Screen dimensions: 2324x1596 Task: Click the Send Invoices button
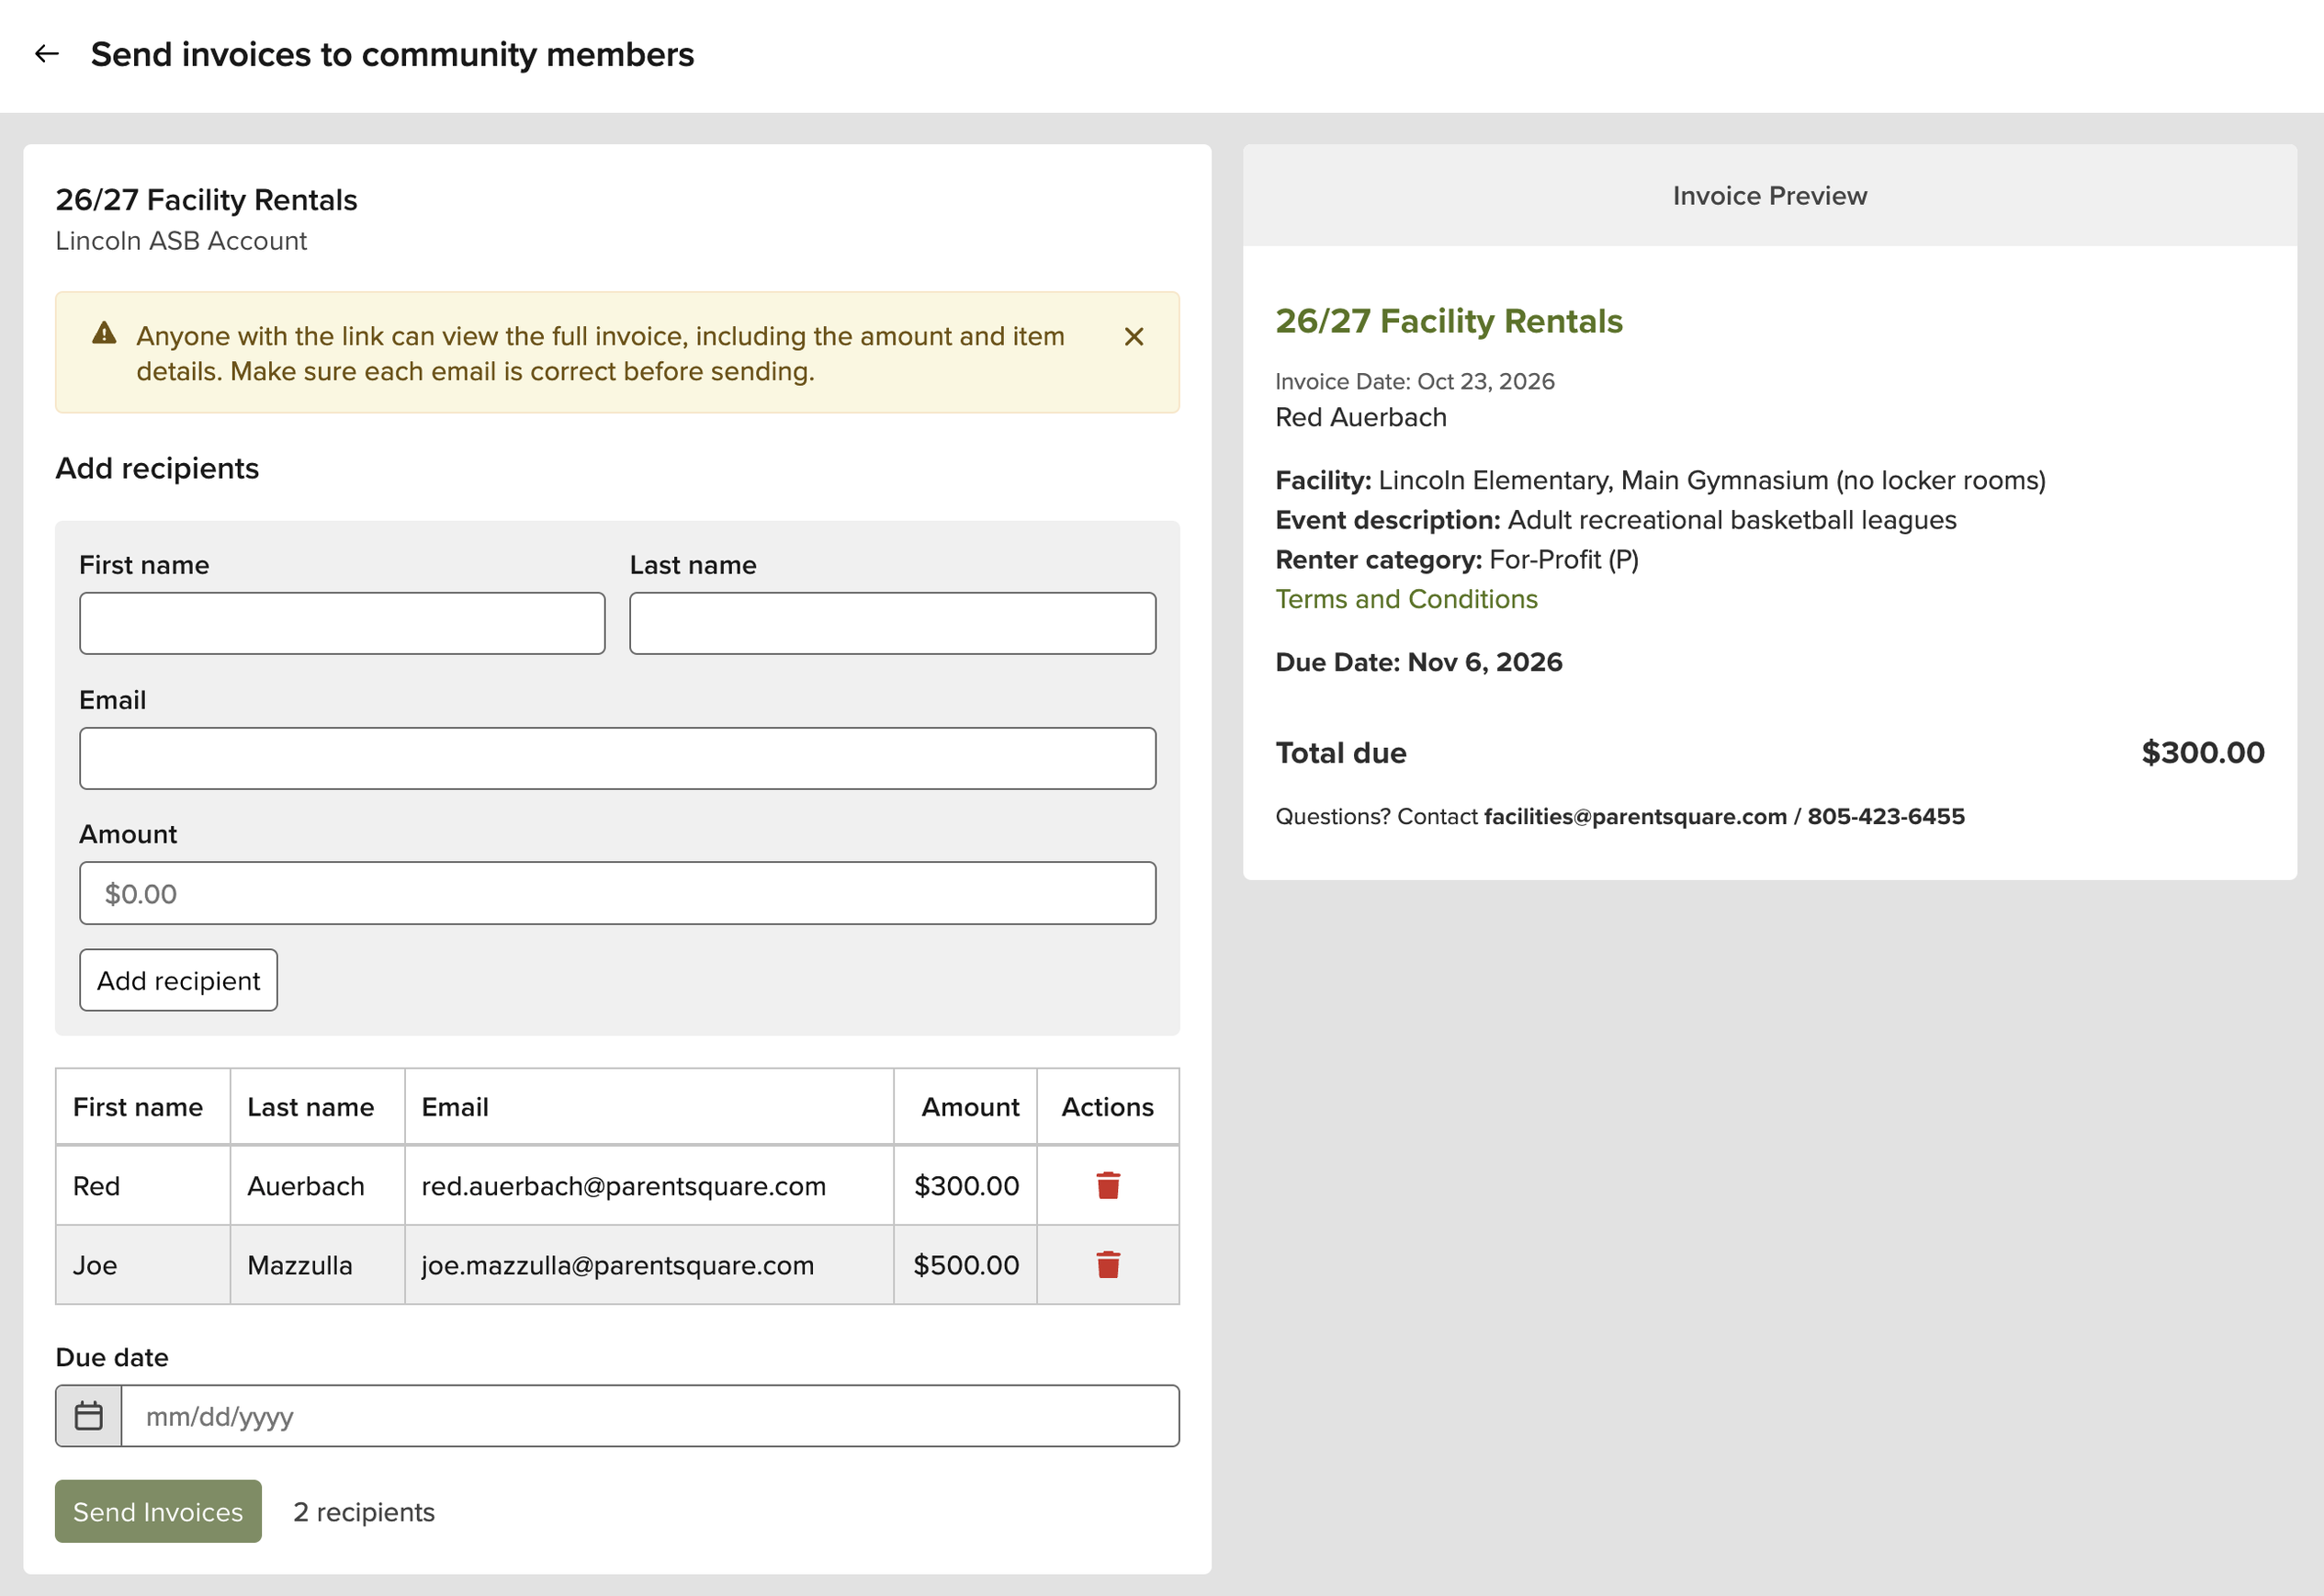tap(158, 1512)
